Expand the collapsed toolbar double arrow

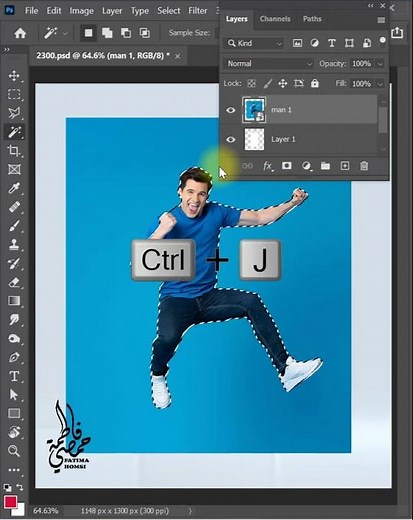7,49
